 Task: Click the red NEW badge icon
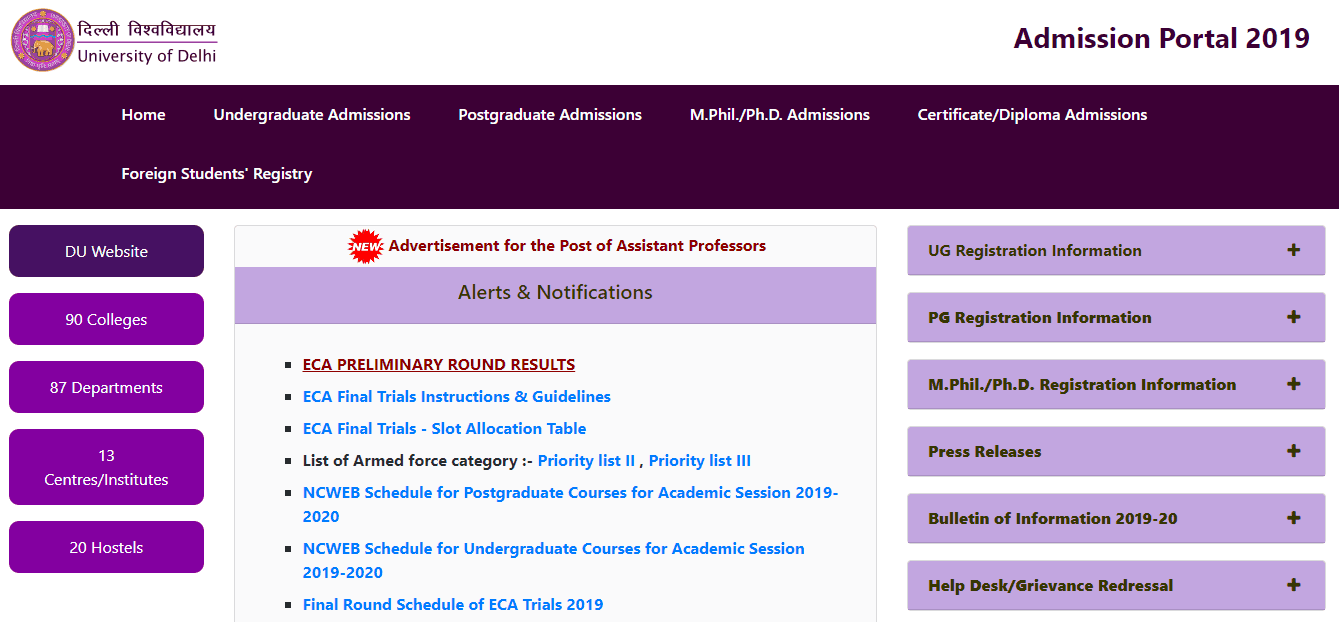point(365,246)
